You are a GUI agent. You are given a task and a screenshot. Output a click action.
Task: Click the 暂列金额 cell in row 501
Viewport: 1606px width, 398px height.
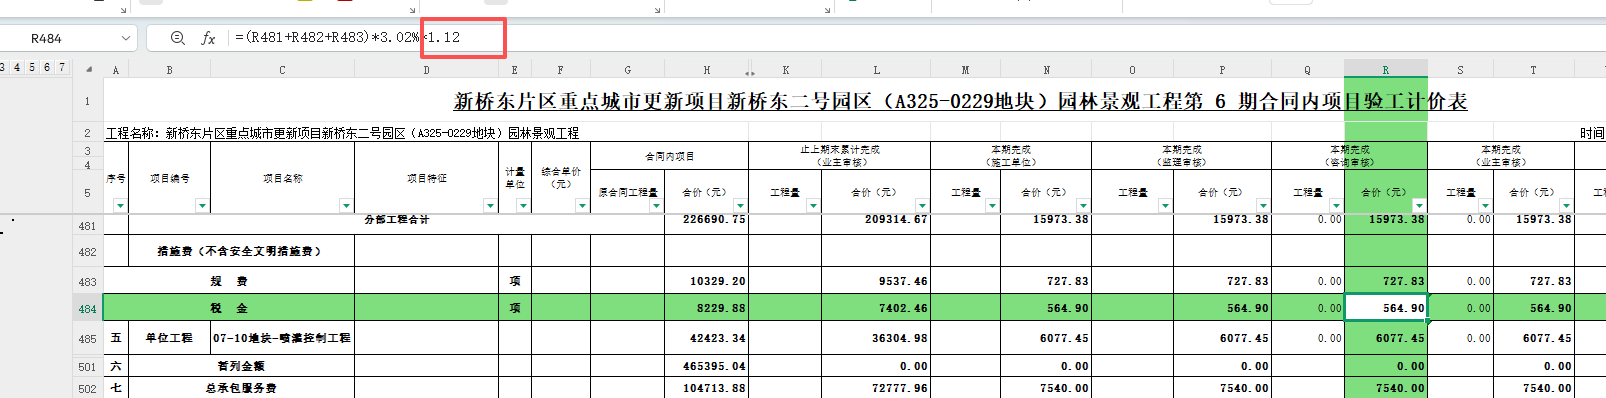241,366
